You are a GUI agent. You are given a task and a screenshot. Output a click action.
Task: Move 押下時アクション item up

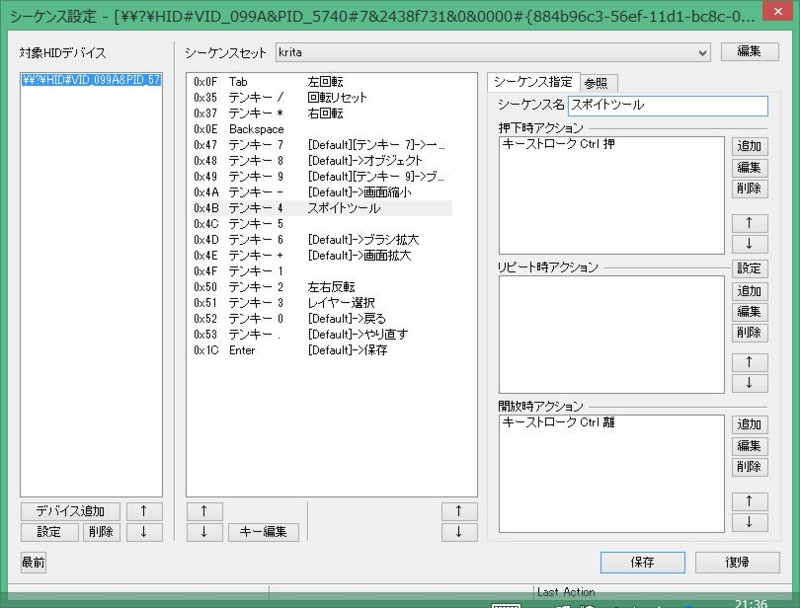click(749, 223)
